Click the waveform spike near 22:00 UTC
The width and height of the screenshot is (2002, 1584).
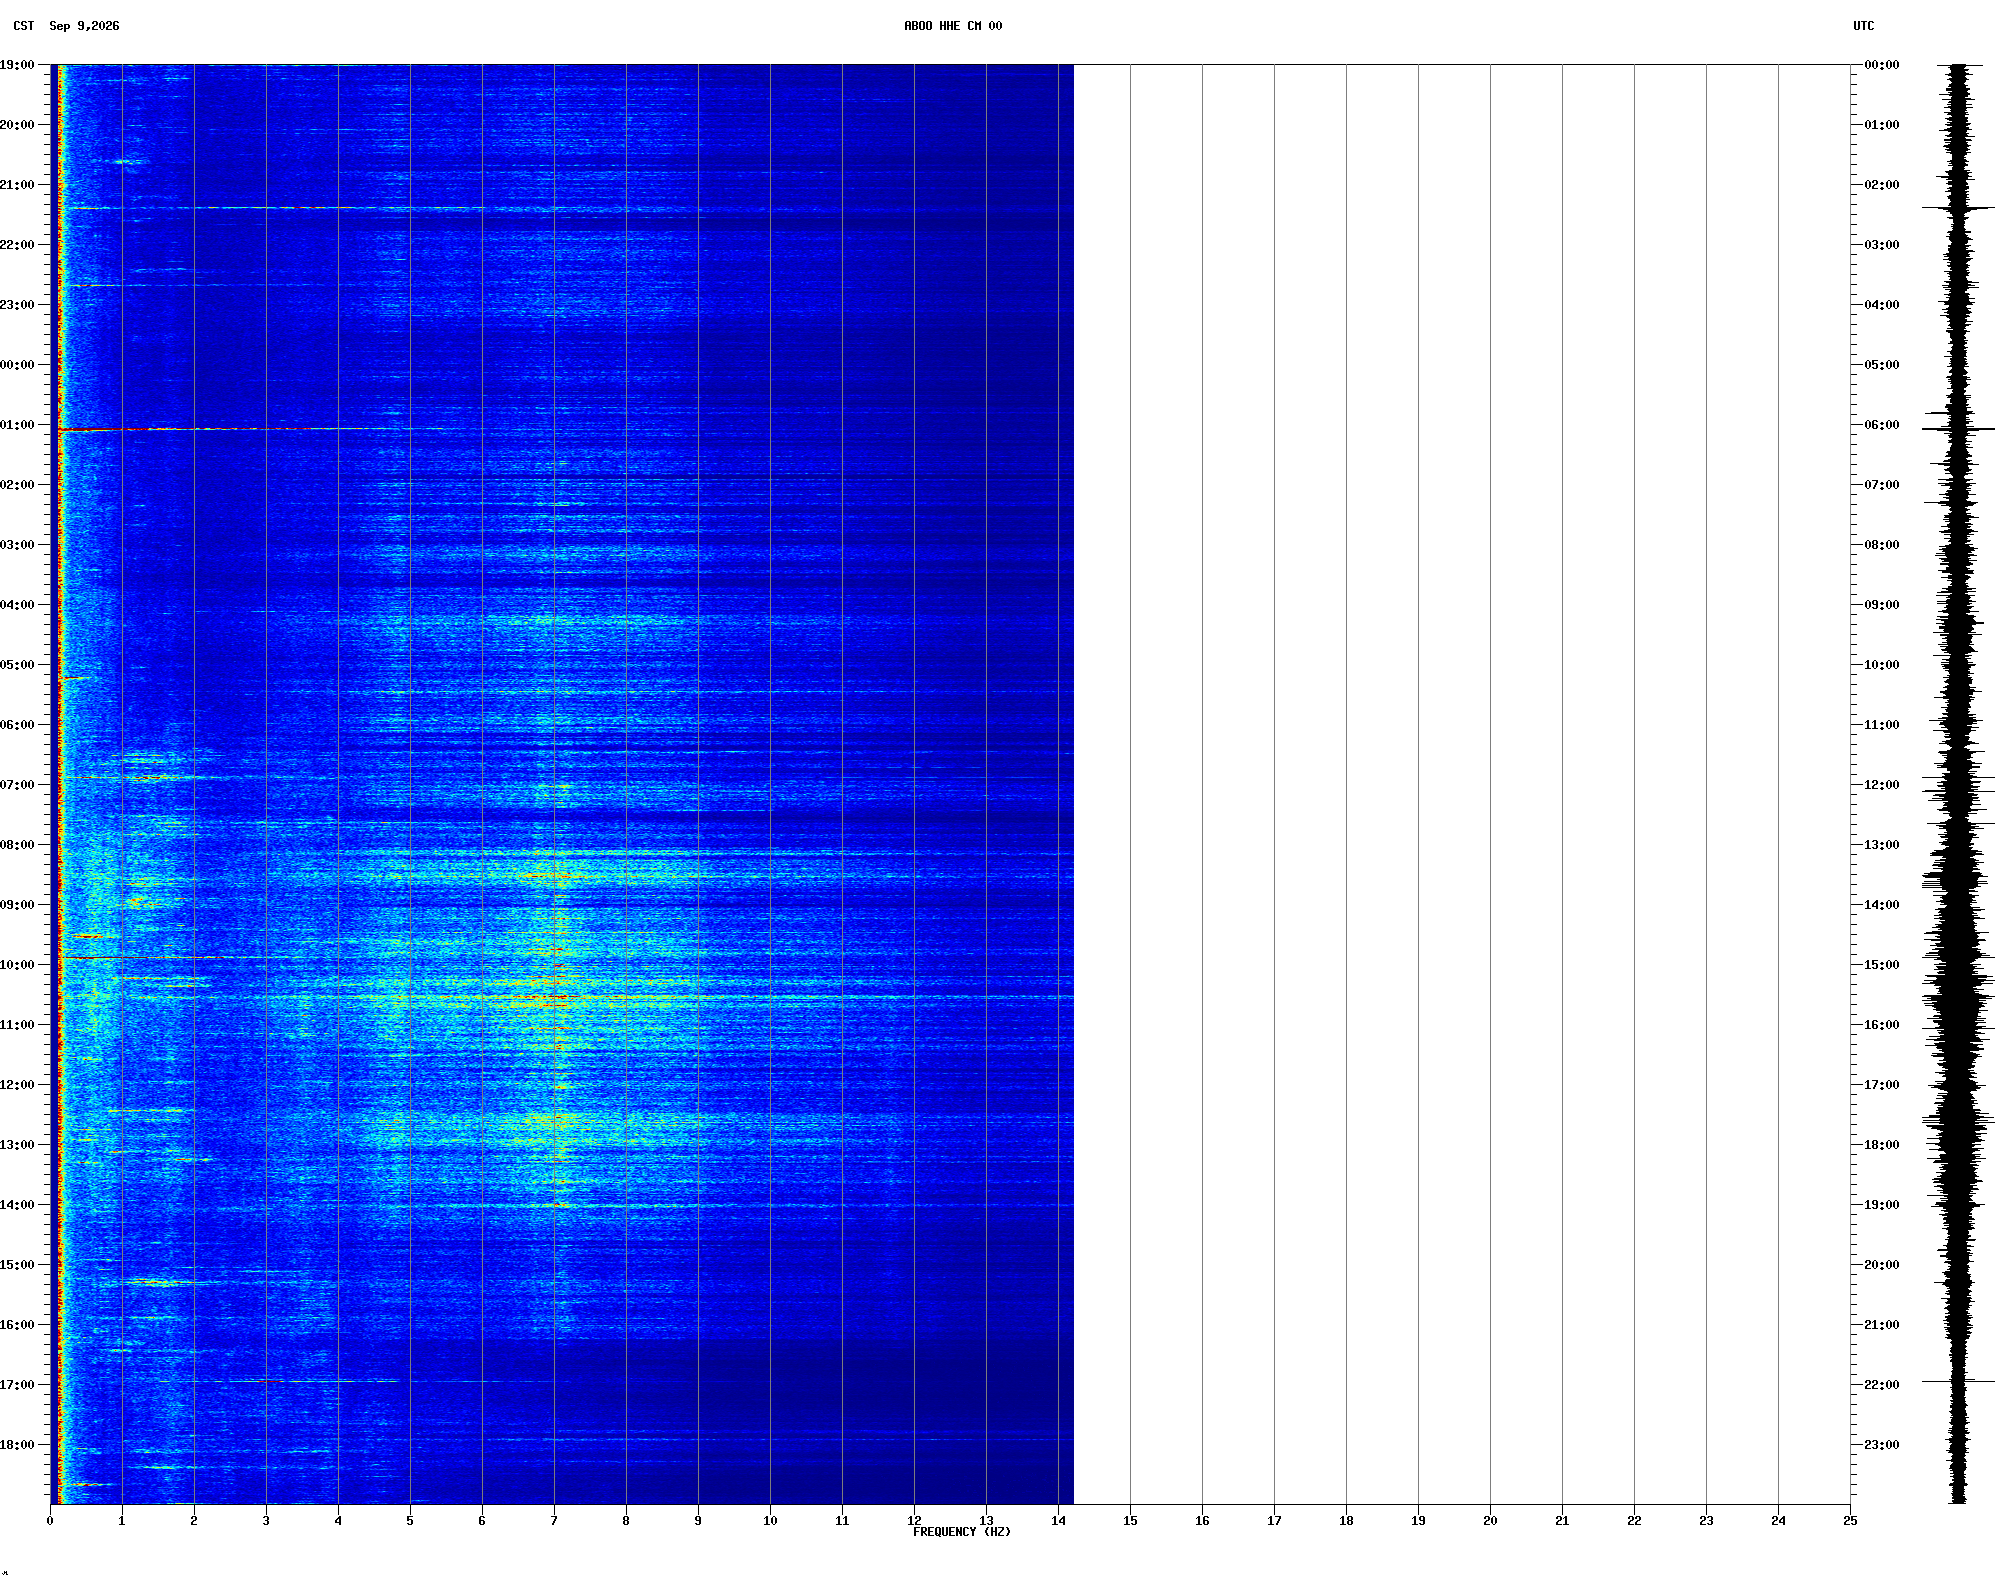[1958, 1381]
